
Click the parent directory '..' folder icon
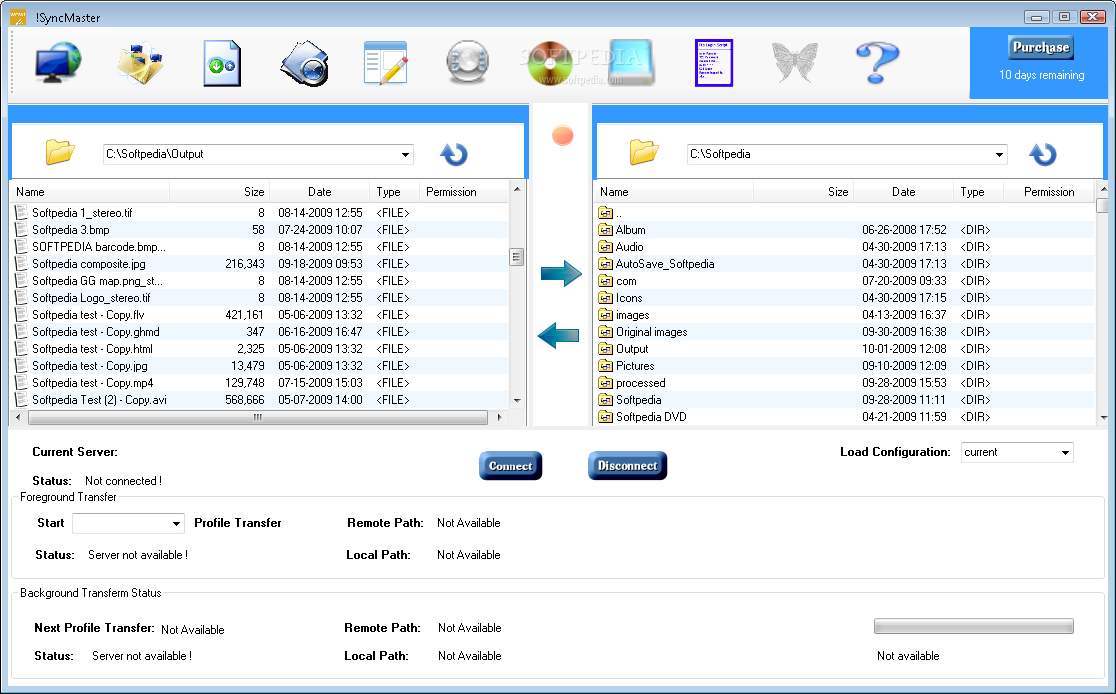point(606,213)
